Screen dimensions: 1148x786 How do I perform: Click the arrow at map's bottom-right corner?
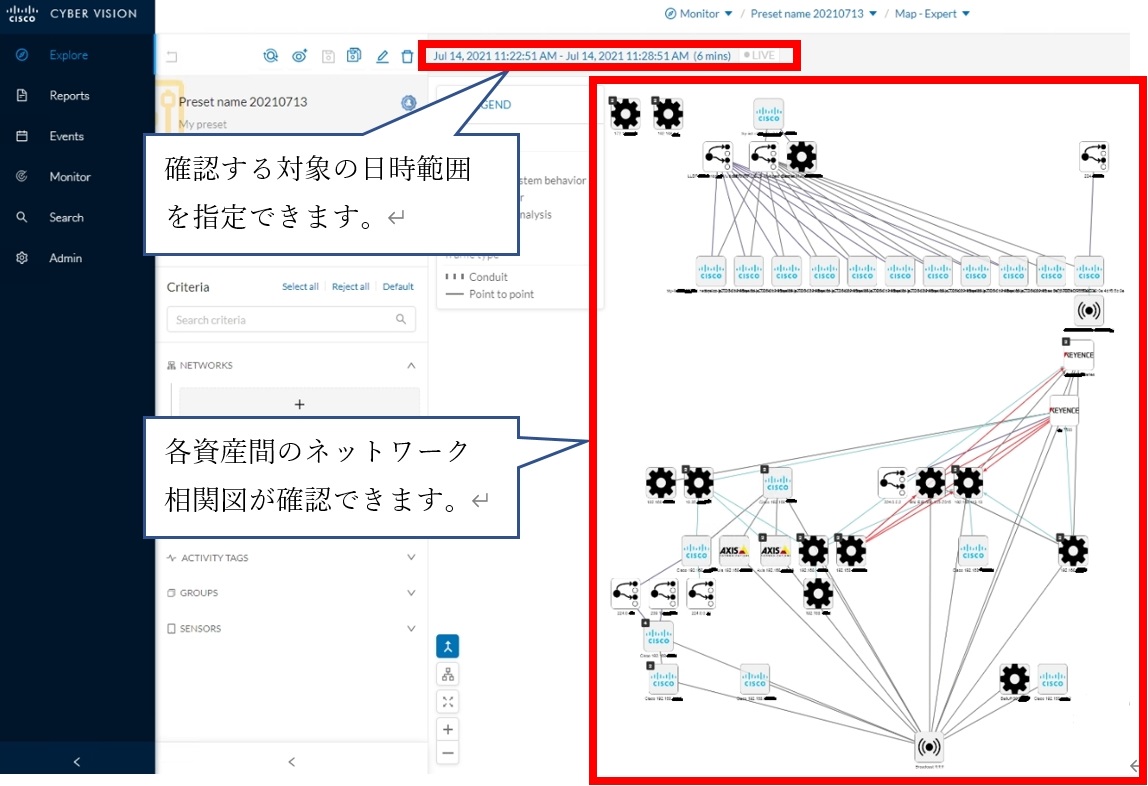click(1136, 766)
